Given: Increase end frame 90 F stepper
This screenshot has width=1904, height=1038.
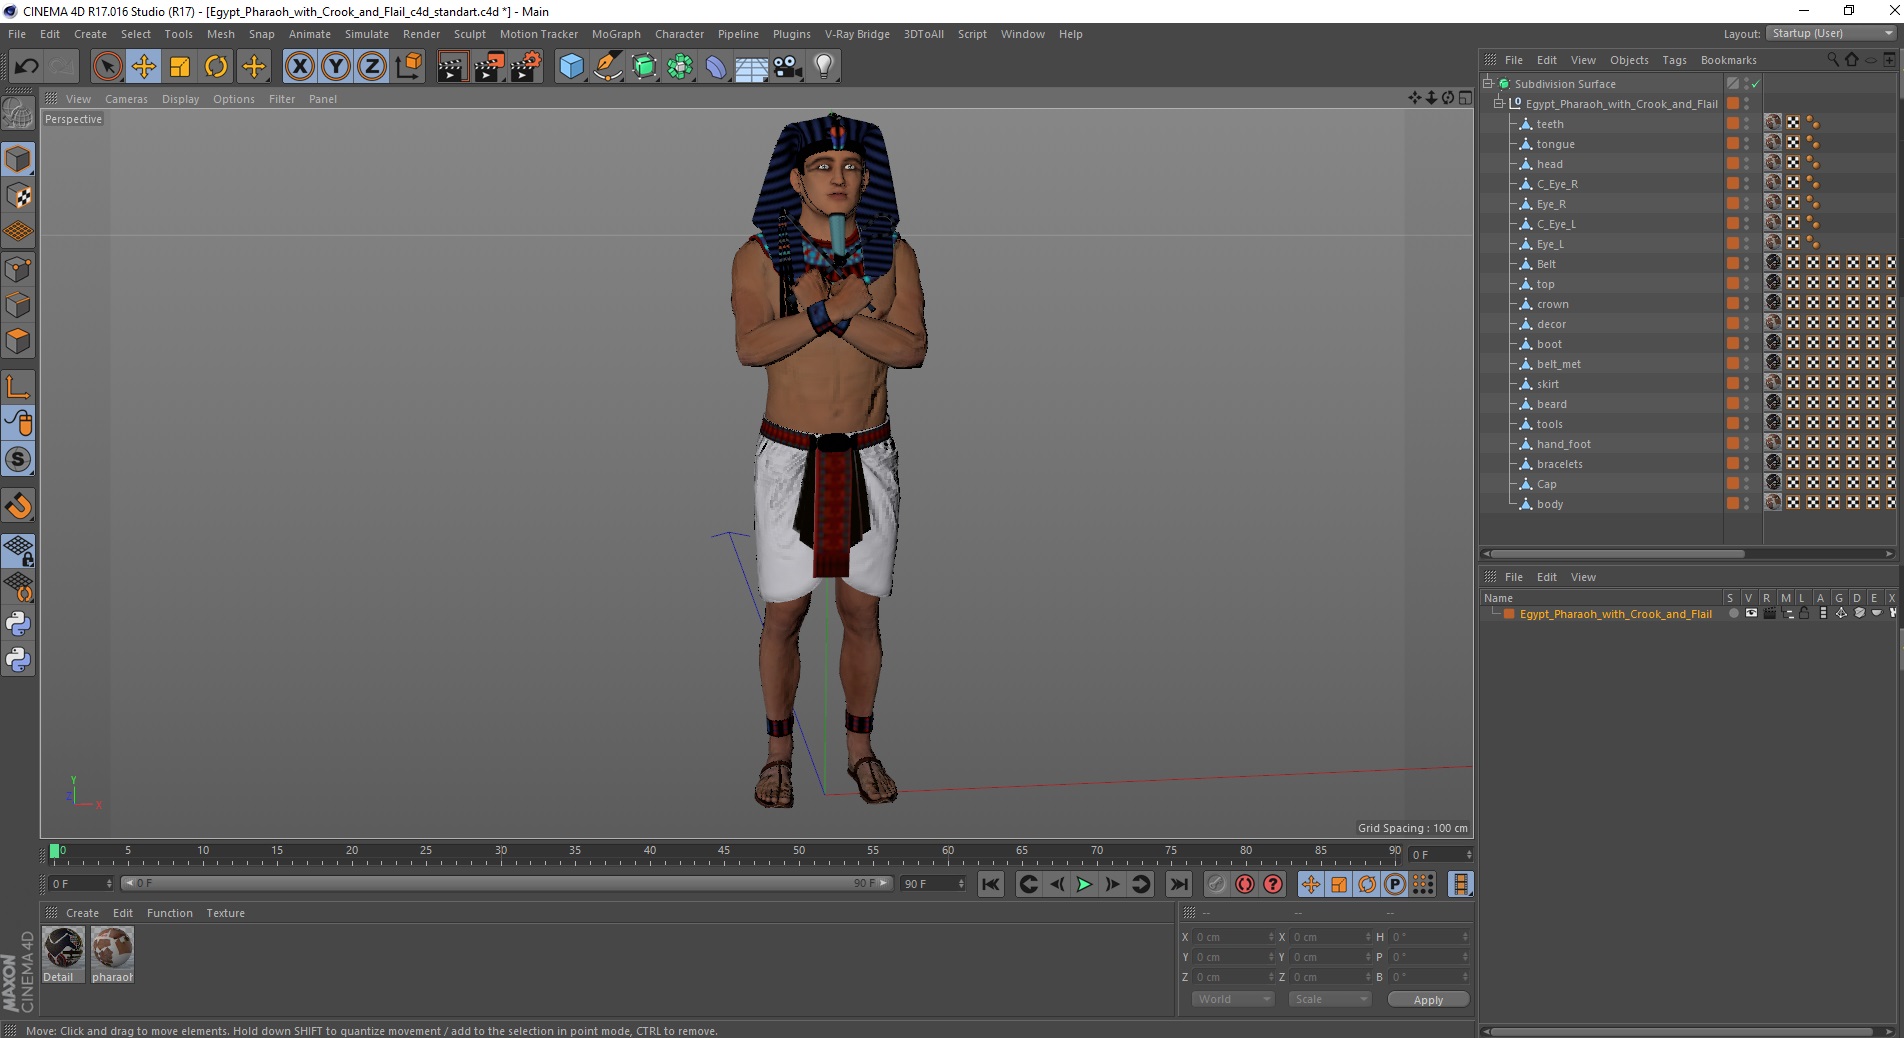Looking at the screenshot, I should (x=961, y=881).
